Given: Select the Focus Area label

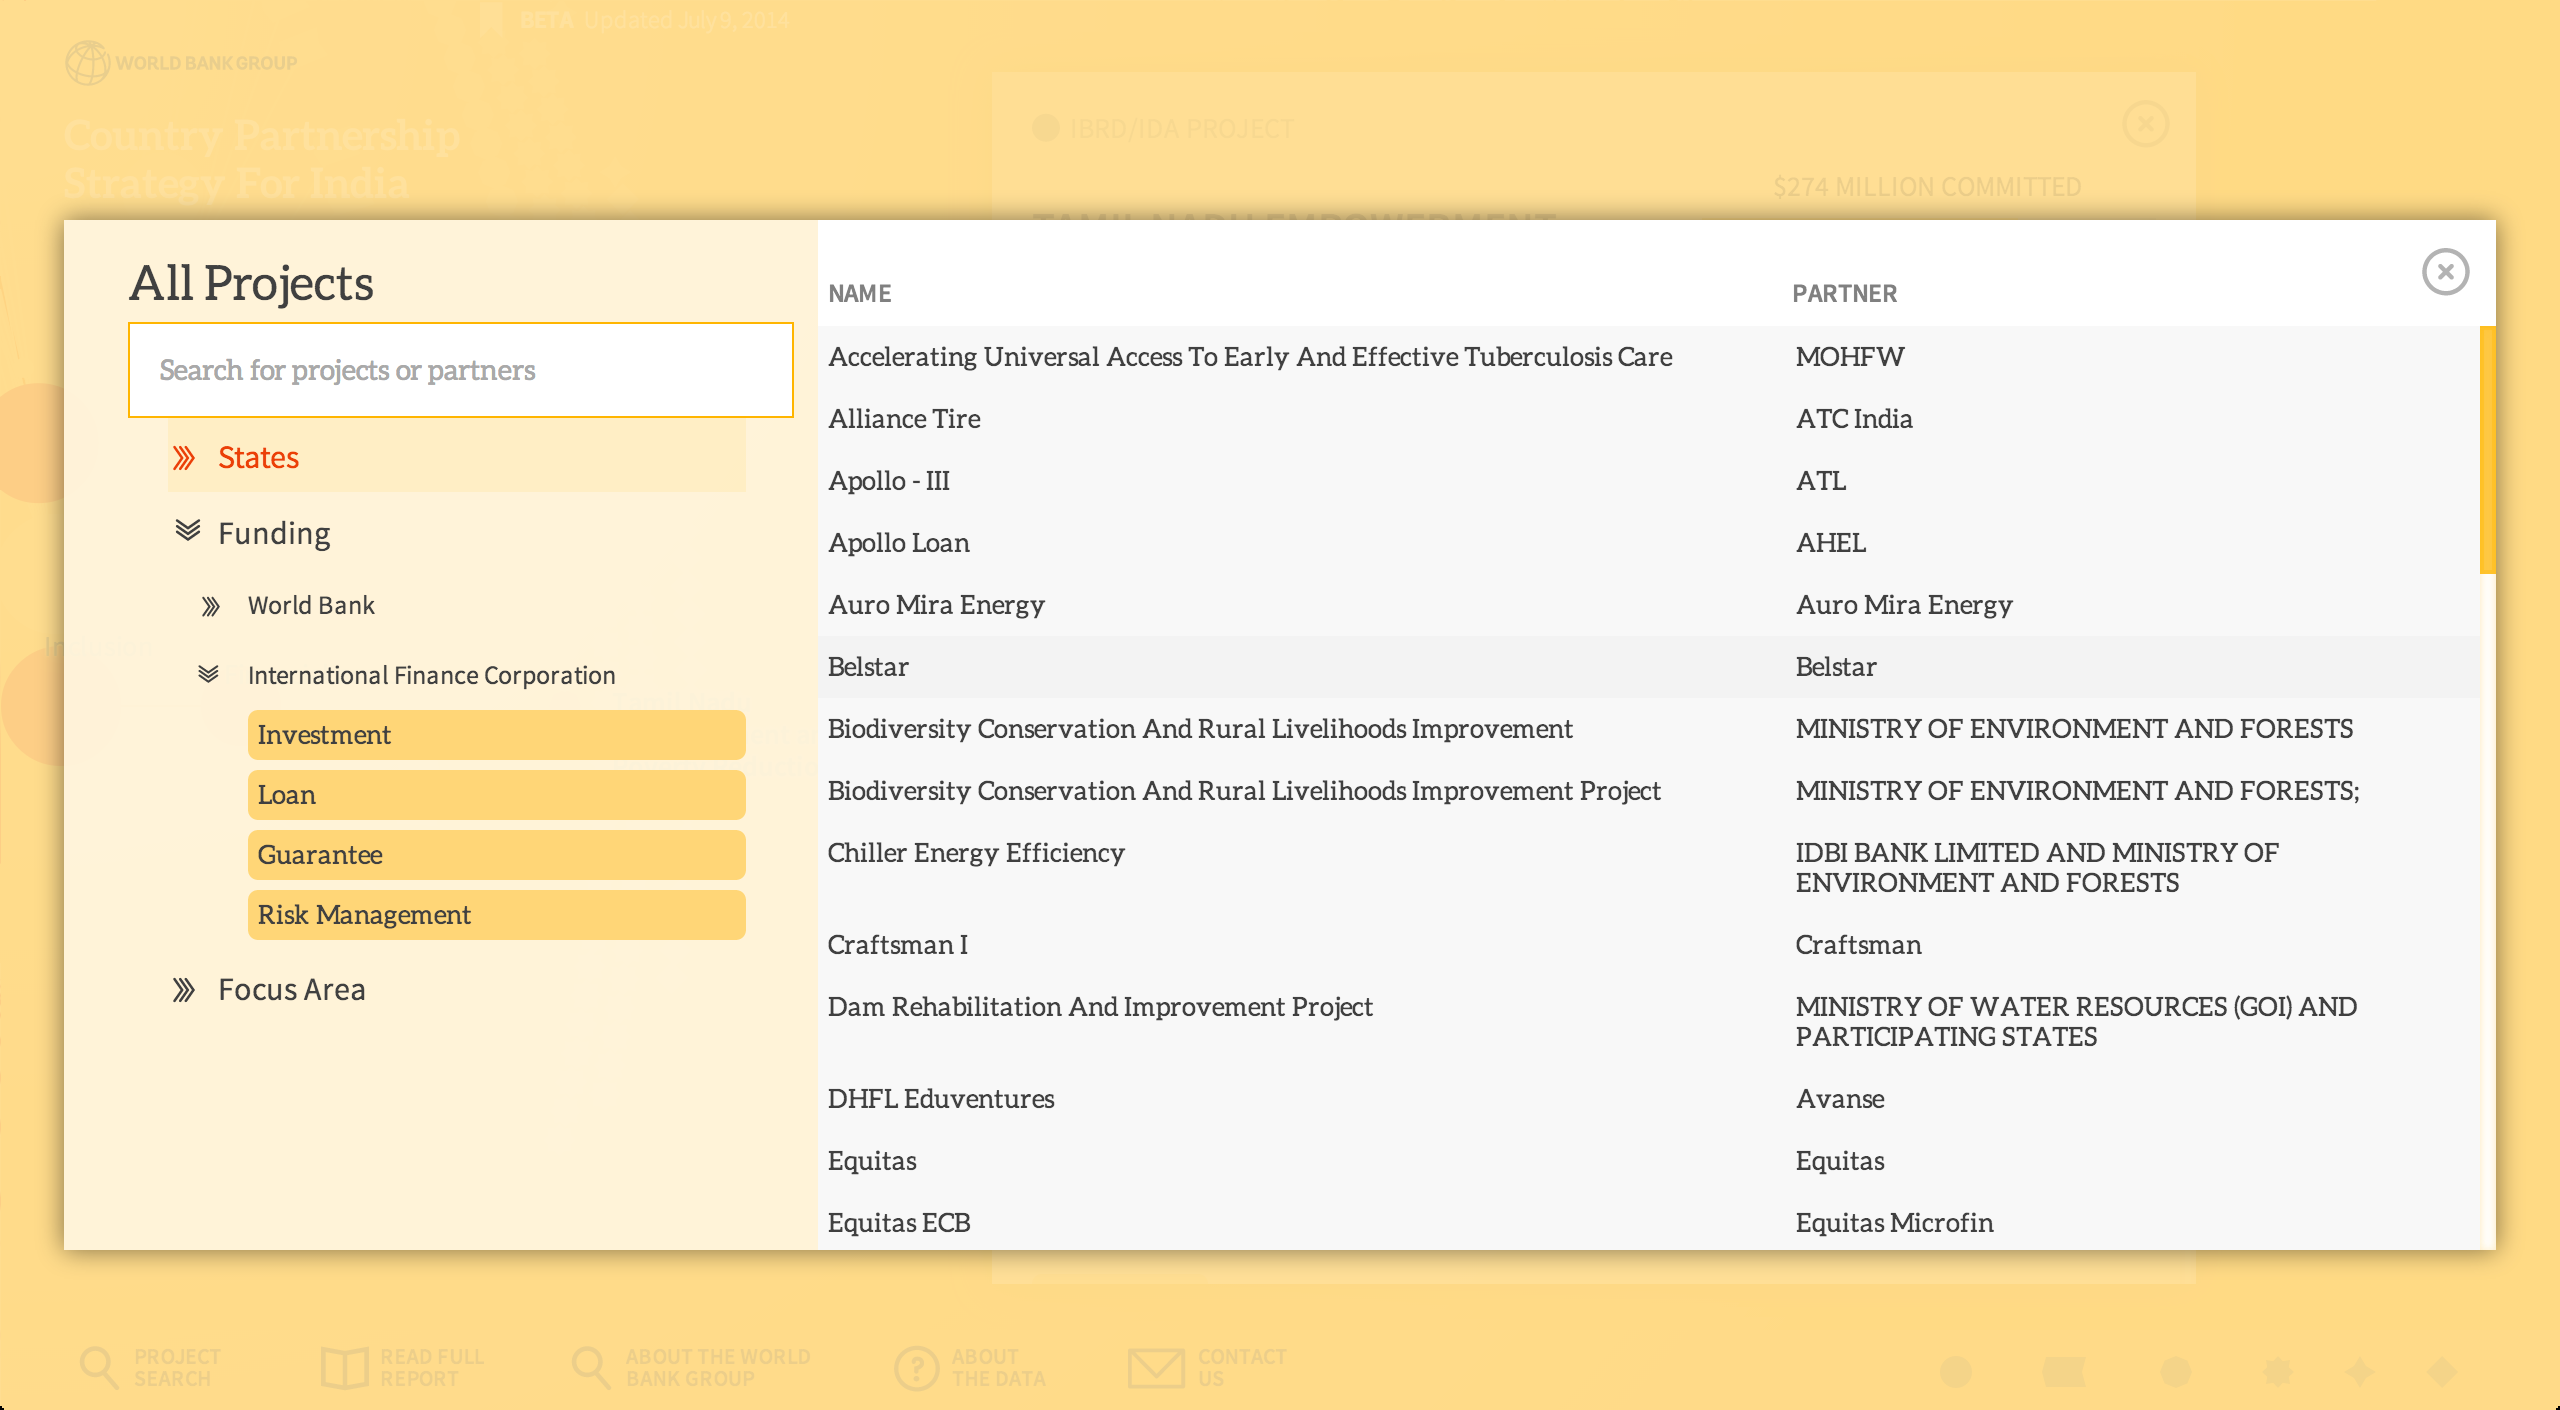Looking at the screenshot, I should point(292,990).
